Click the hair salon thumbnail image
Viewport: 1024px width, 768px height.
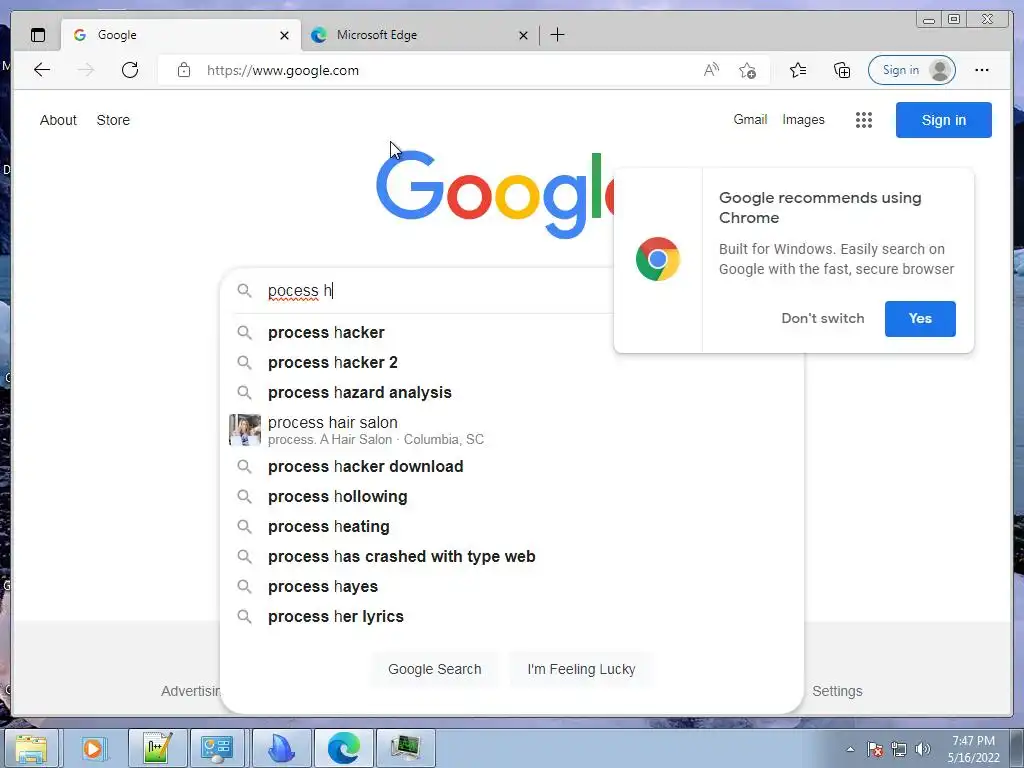(245, 430)
